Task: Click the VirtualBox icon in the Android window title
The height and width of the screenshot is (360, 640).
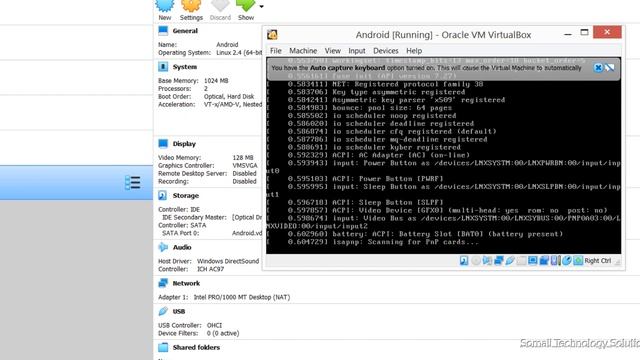Action: 272,35
